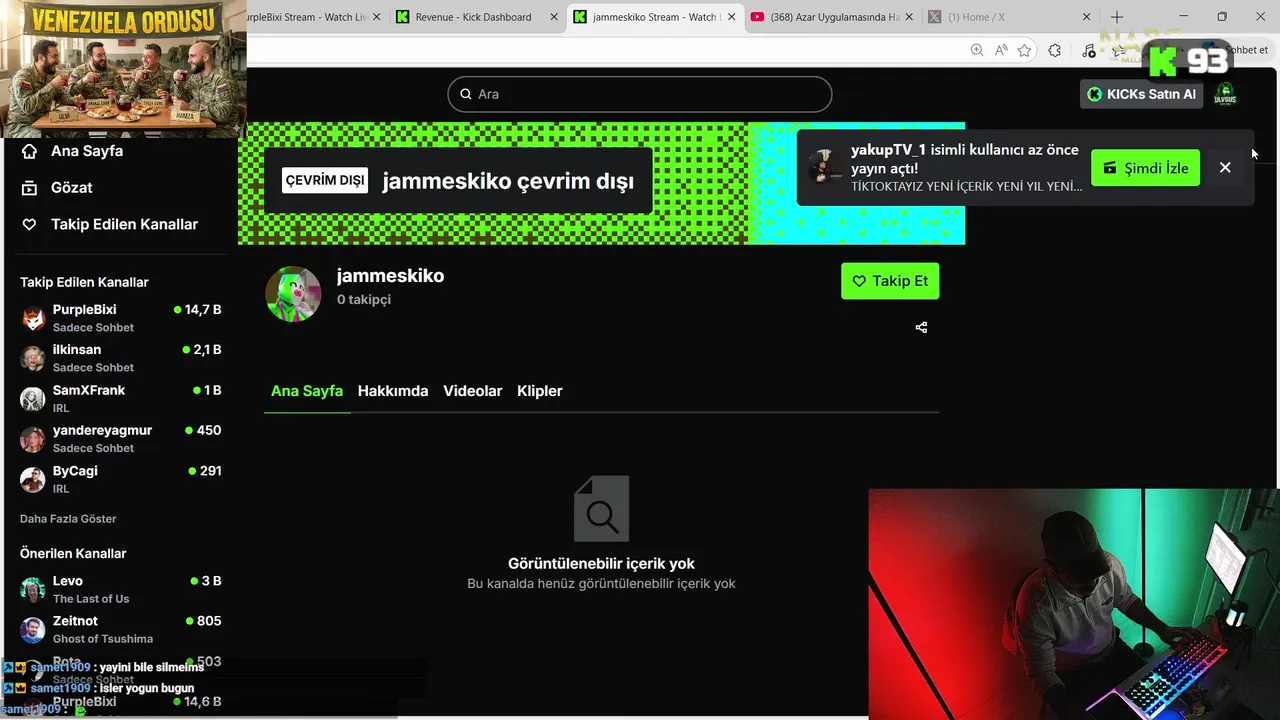The image size is (1280, 720).
Task: Switch to the Hakkımda tab
Action: (393, 391)
